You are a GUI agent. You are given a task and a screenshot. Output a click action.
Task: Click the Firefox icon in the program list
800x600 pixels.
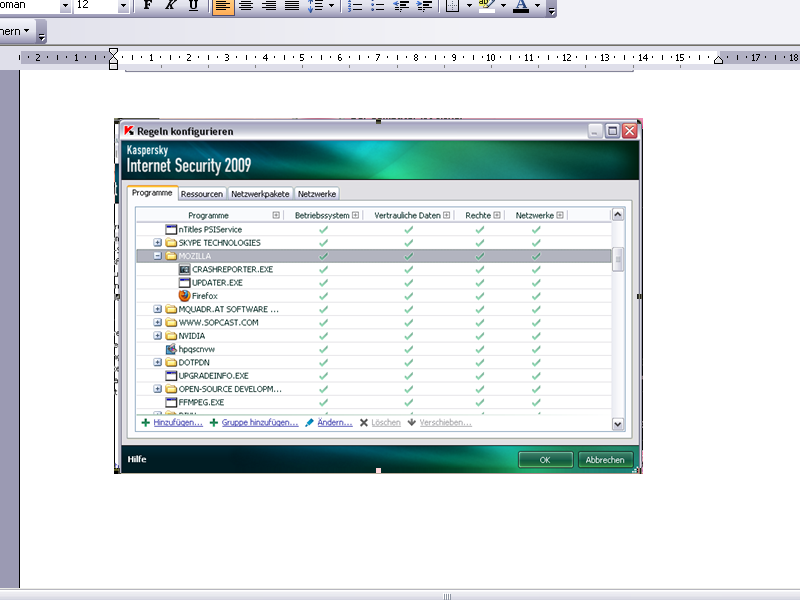coord(184,296)
